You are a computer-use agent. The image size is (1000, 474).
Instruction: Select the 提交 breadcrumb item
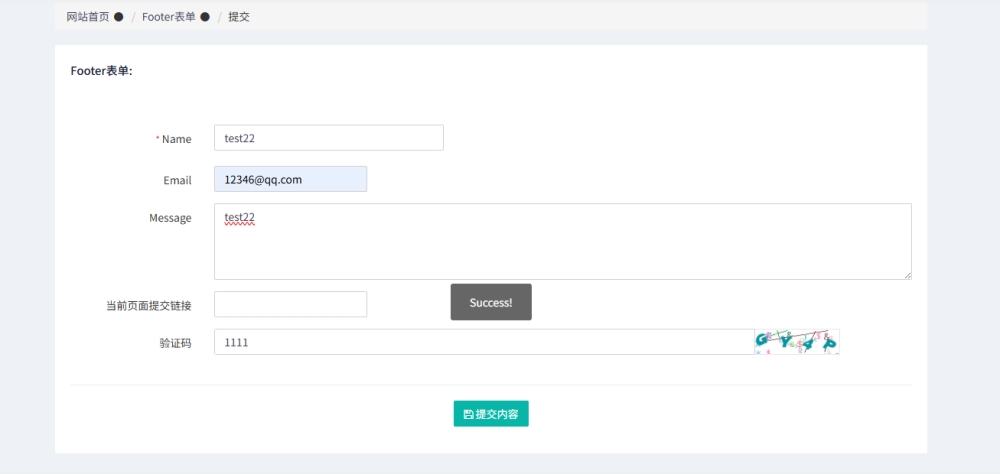pos(239,17)
